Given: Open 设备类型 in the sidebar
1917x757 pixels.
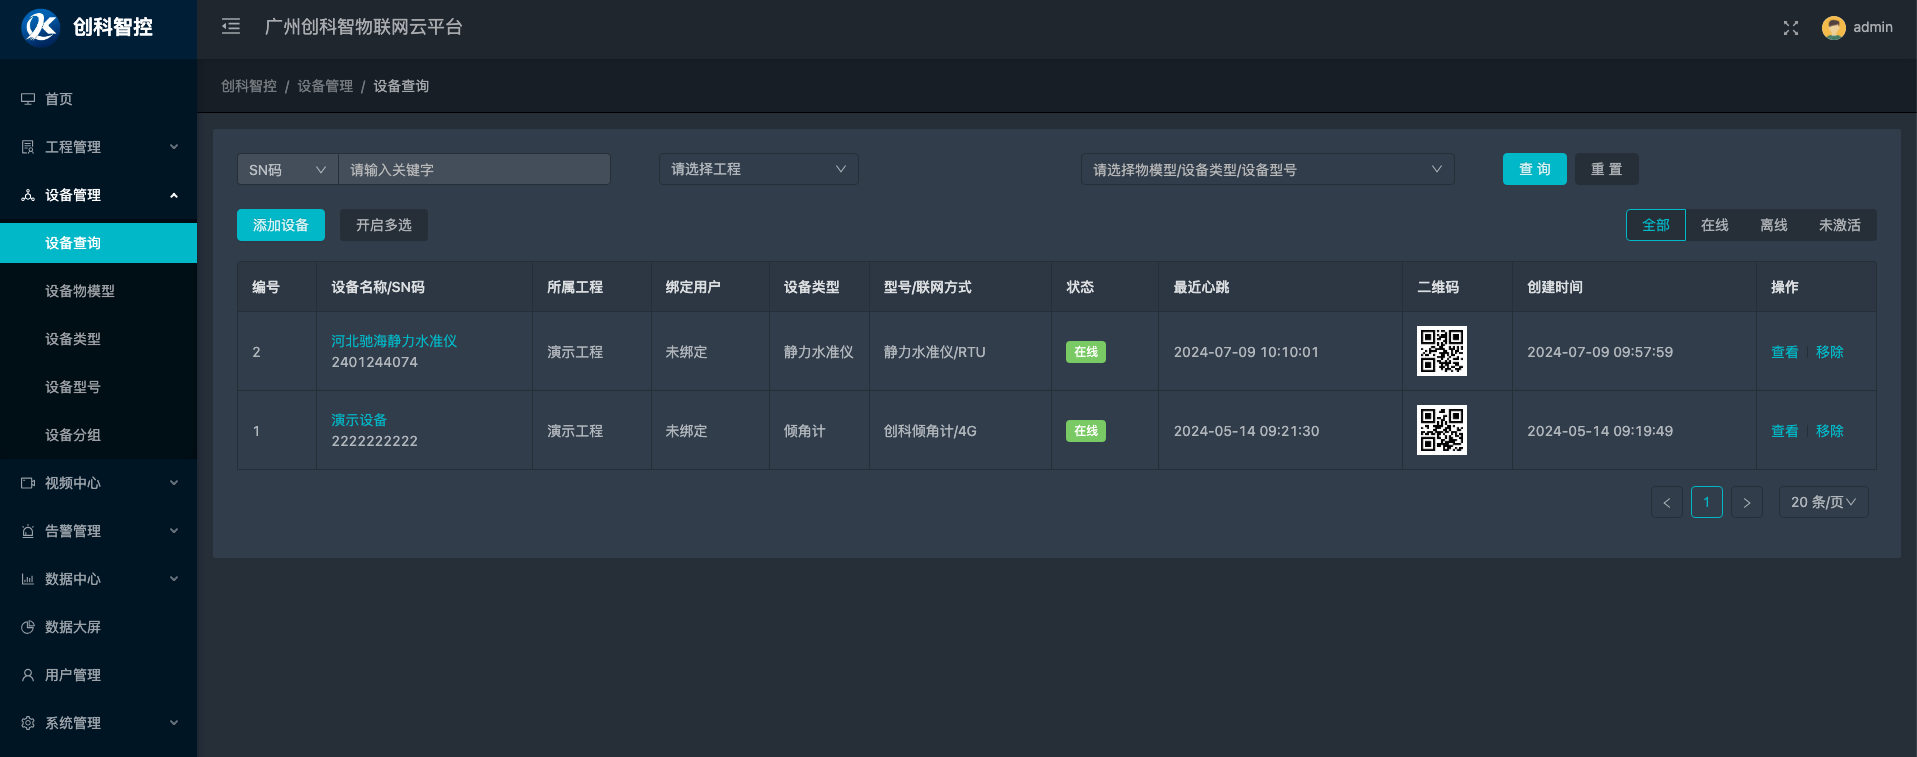Looking at the screenshot, I should (98, 339).
